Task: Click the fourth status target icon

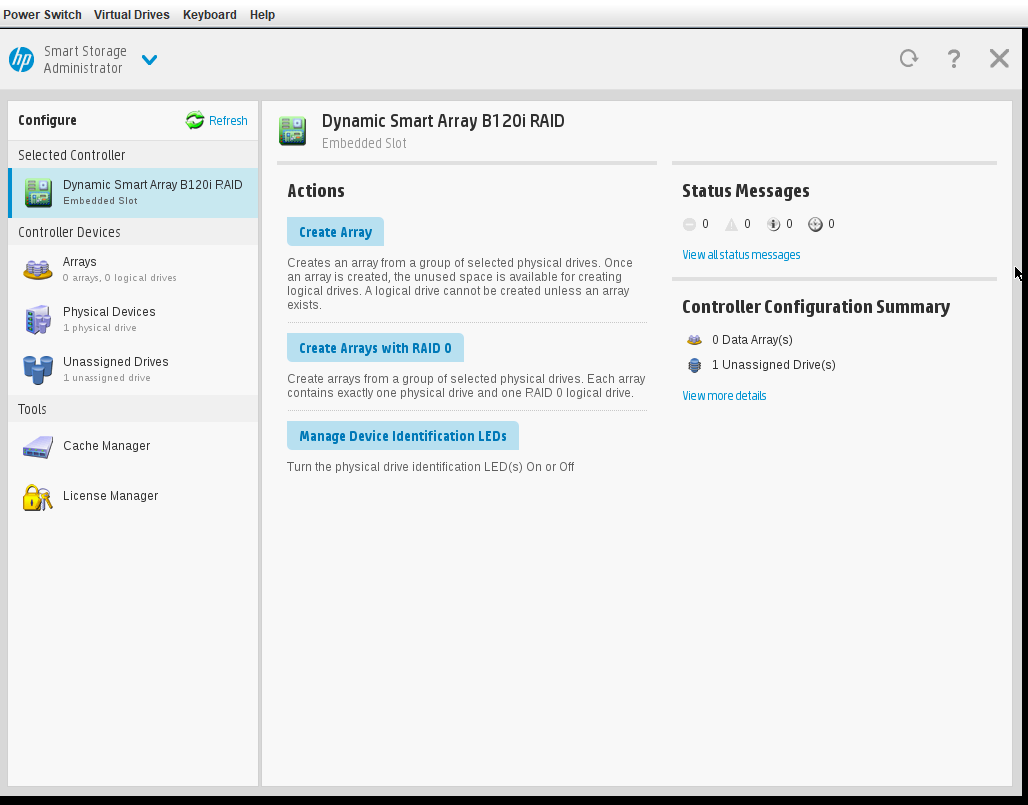Action: tap(815, 225)
